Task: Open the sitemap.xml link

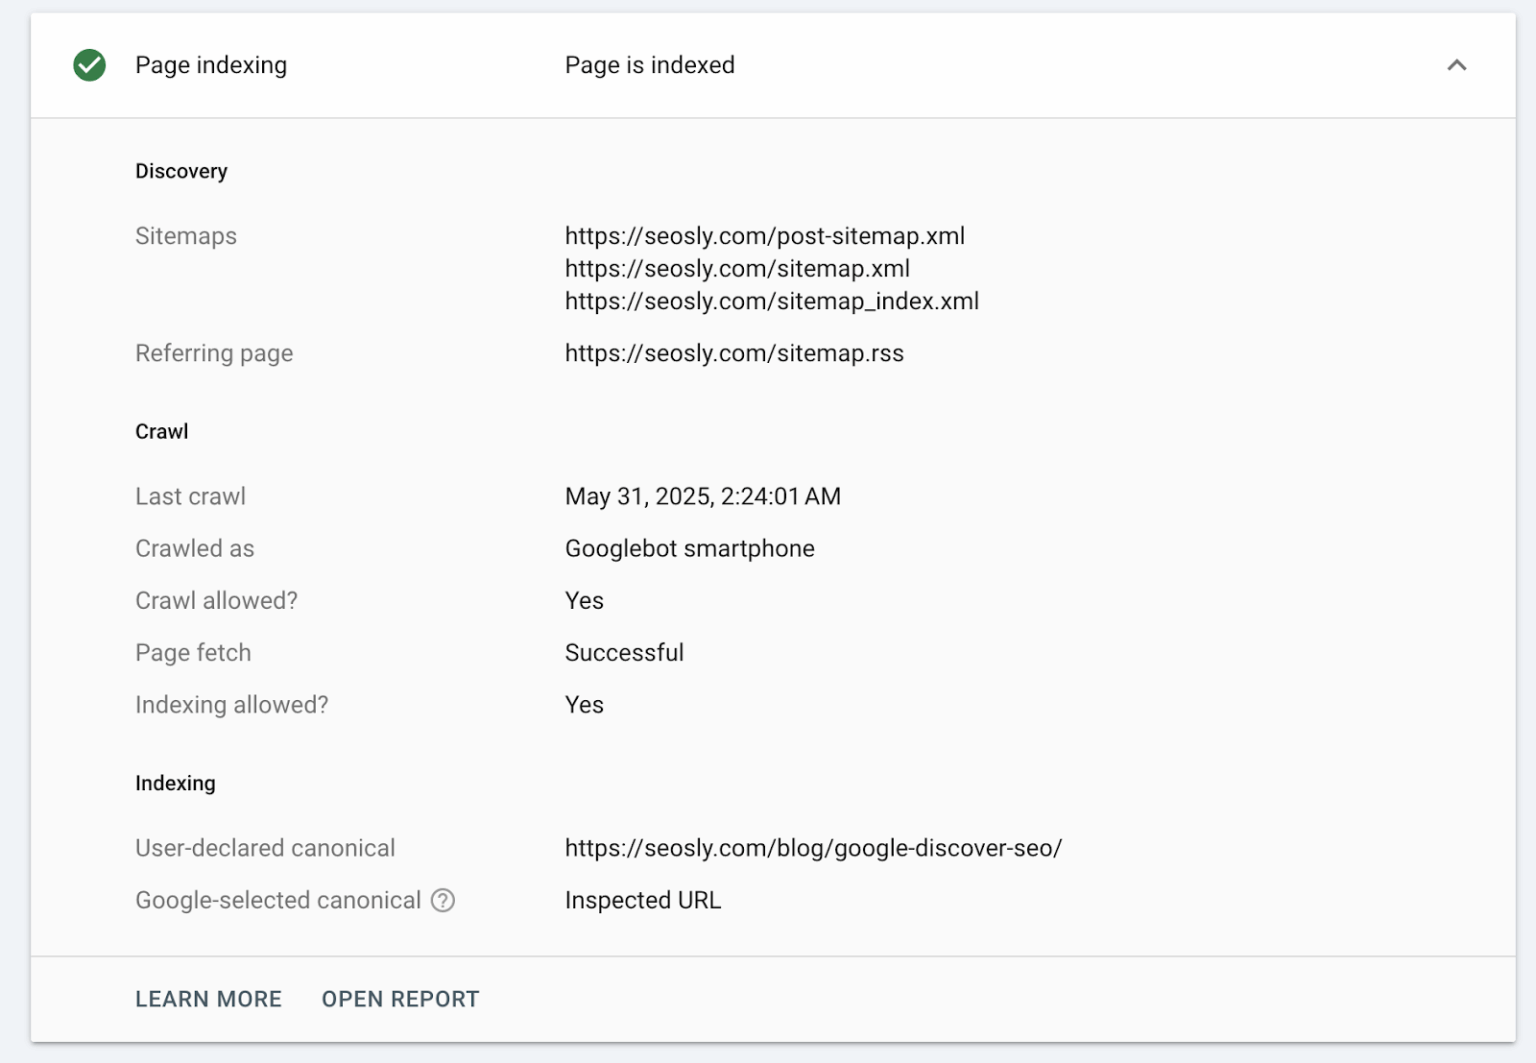Action: [x=737, y=269]
